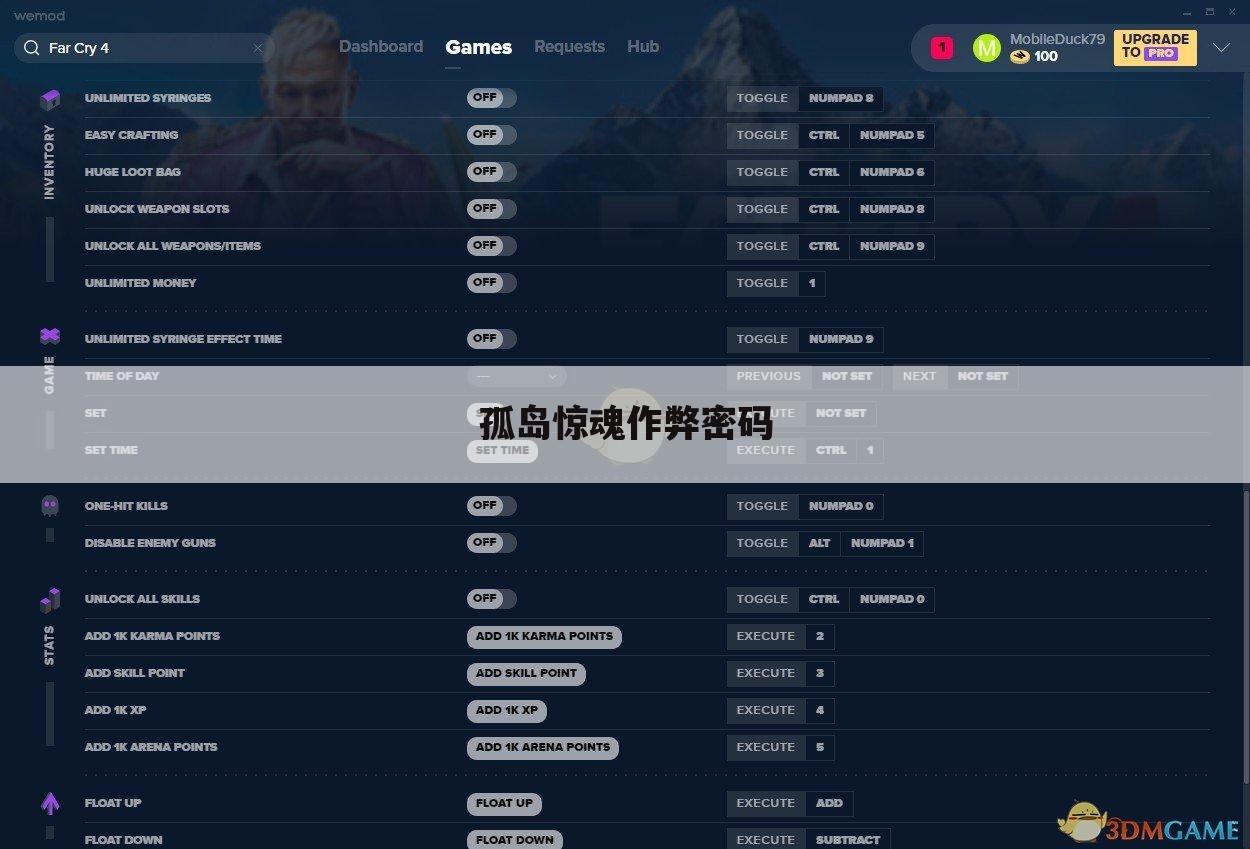This screenshot has width=1250, height=849.
Task: Change Add 1K Karma Points hotkey 2
Action: point(820,636)
